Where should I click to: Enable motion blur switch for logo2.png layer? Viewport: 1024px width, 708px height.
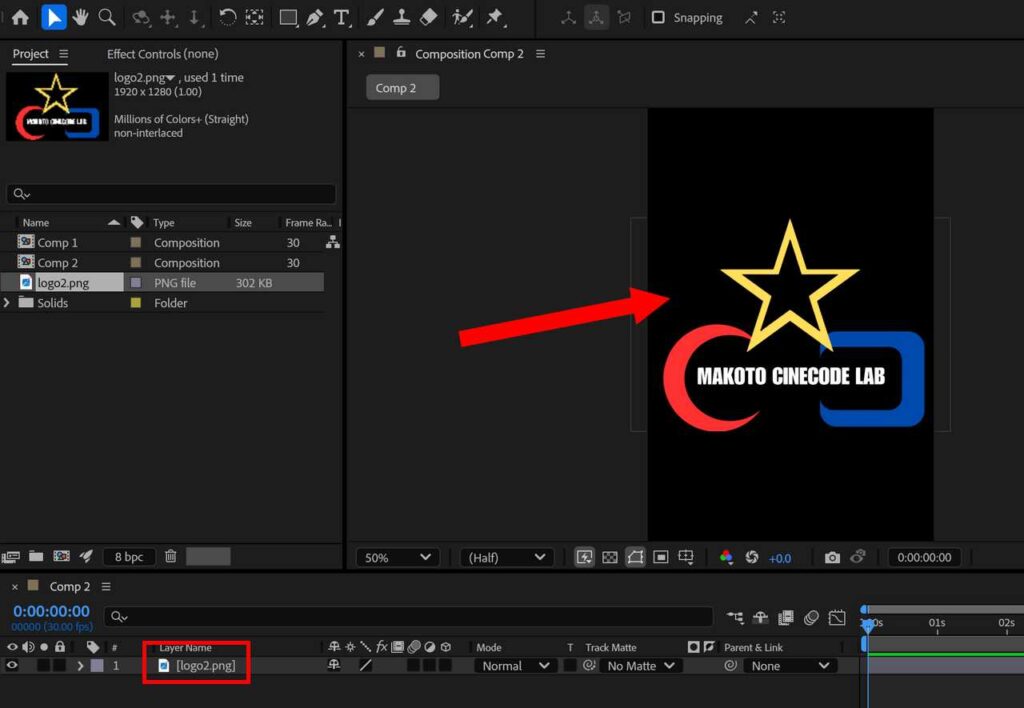pyautogui.click(x=413, y=666)
